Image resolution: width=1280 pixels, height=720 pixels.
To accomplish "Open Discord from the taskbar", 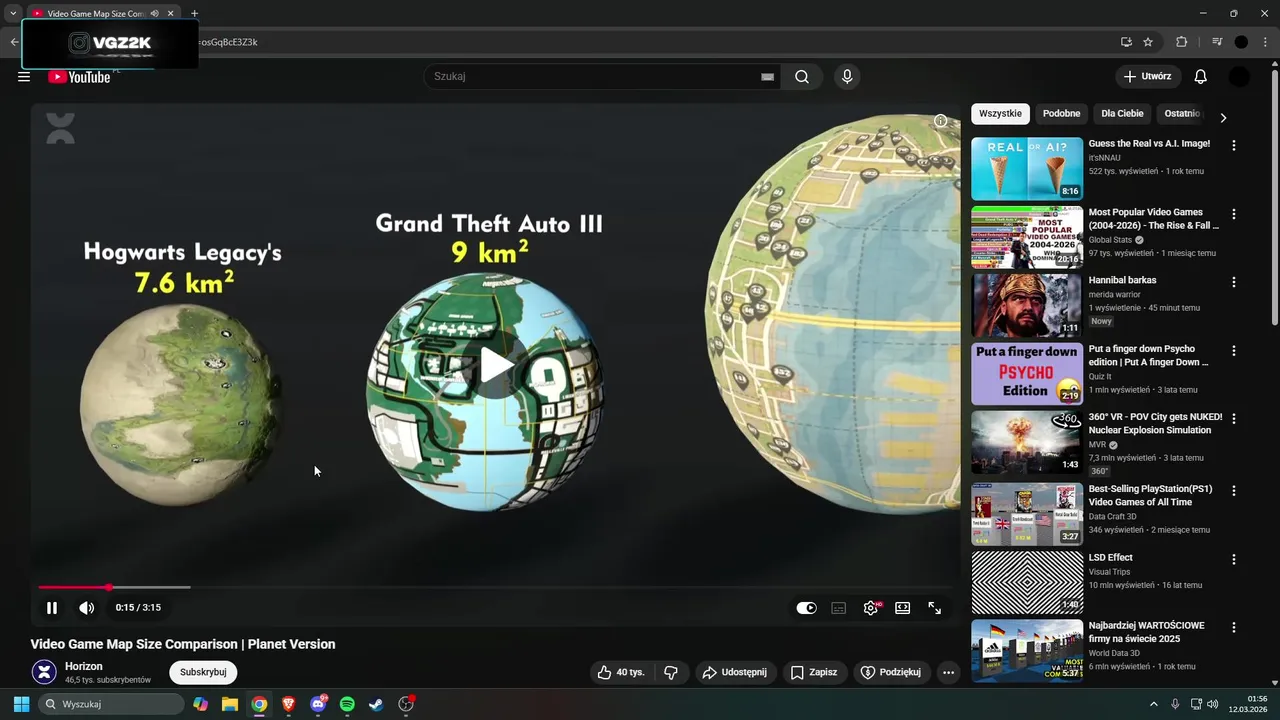I will tap(318, 704).
